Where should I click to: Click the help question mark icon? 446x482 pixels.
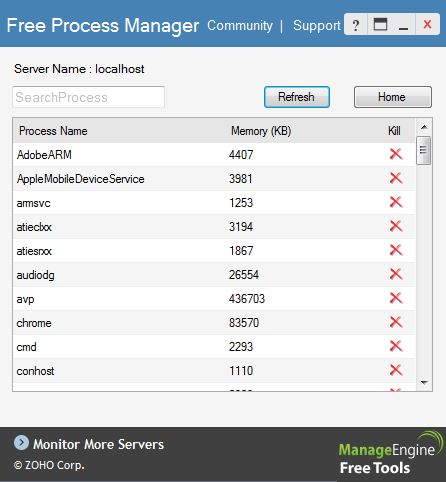tap(356, 25)
